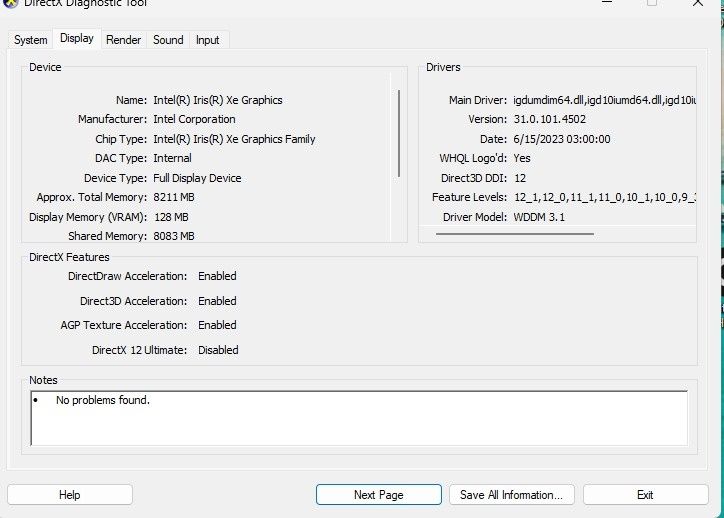The image size is (724, 518).
Task: Click chip type 'Intel(R) Iris(R) Xe Graphics Family'
Action: click(x=234, y=139)
